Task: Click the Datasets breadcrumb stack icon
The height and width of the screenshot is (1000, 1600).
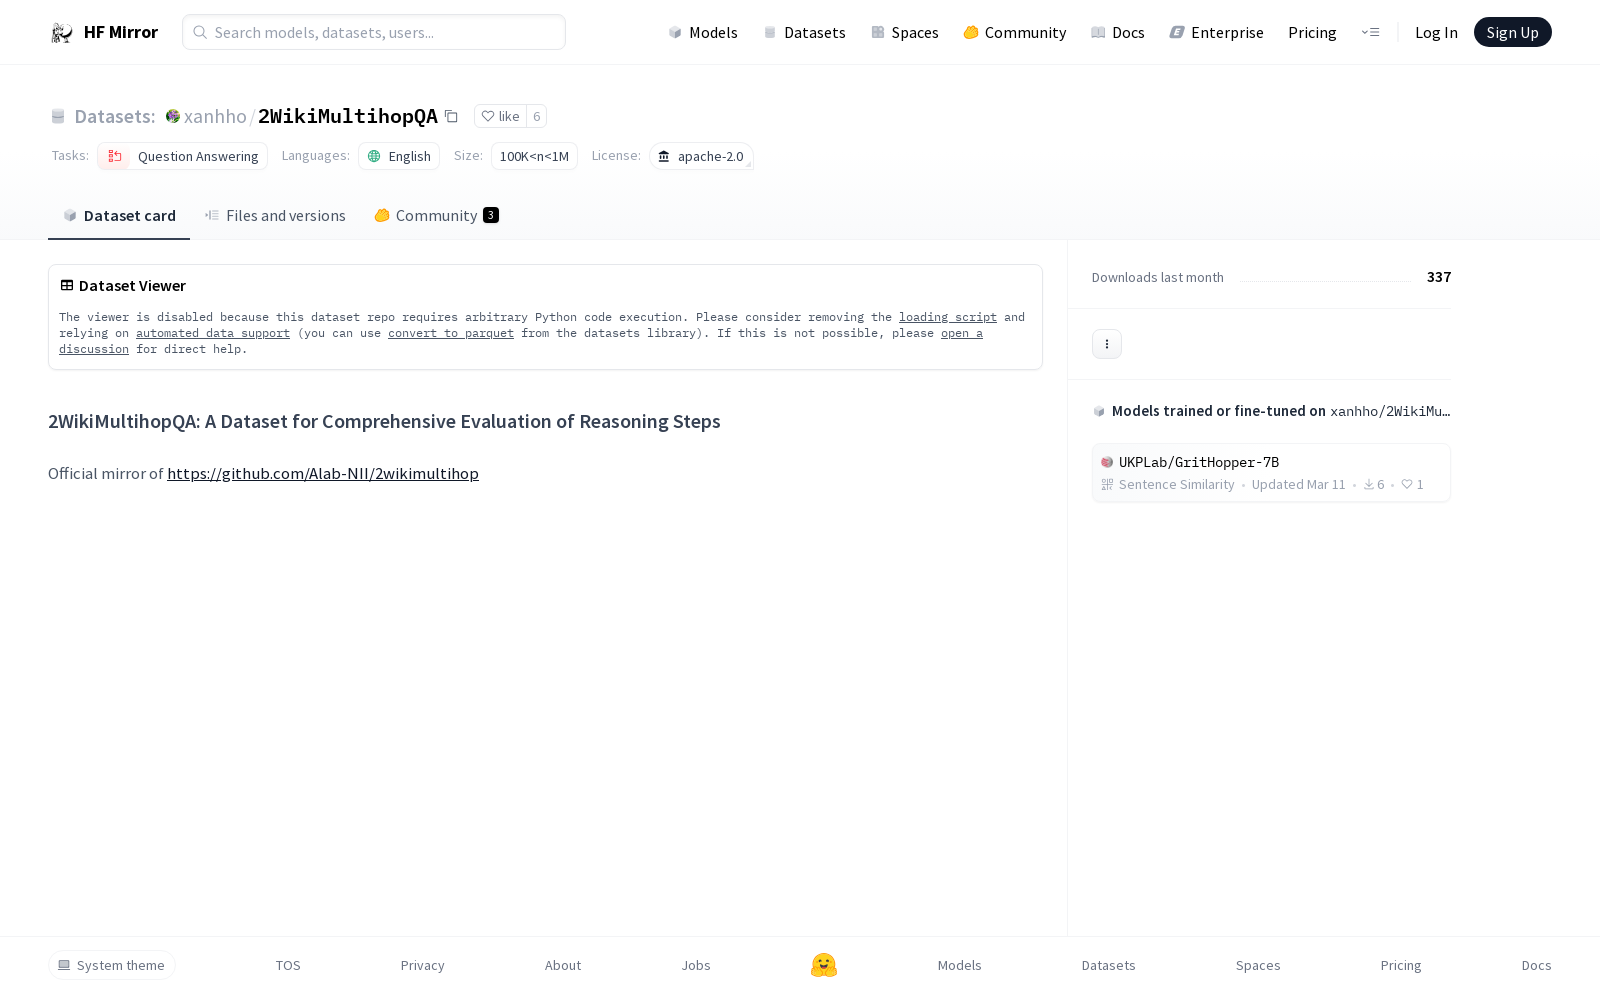Action: [58, 116]
